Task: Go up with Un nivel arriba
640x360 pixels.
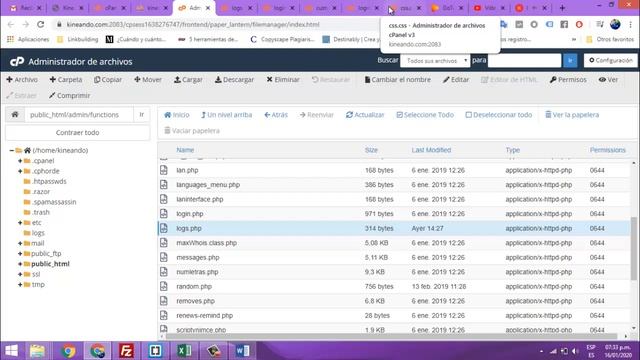Action: click(227, 115)
